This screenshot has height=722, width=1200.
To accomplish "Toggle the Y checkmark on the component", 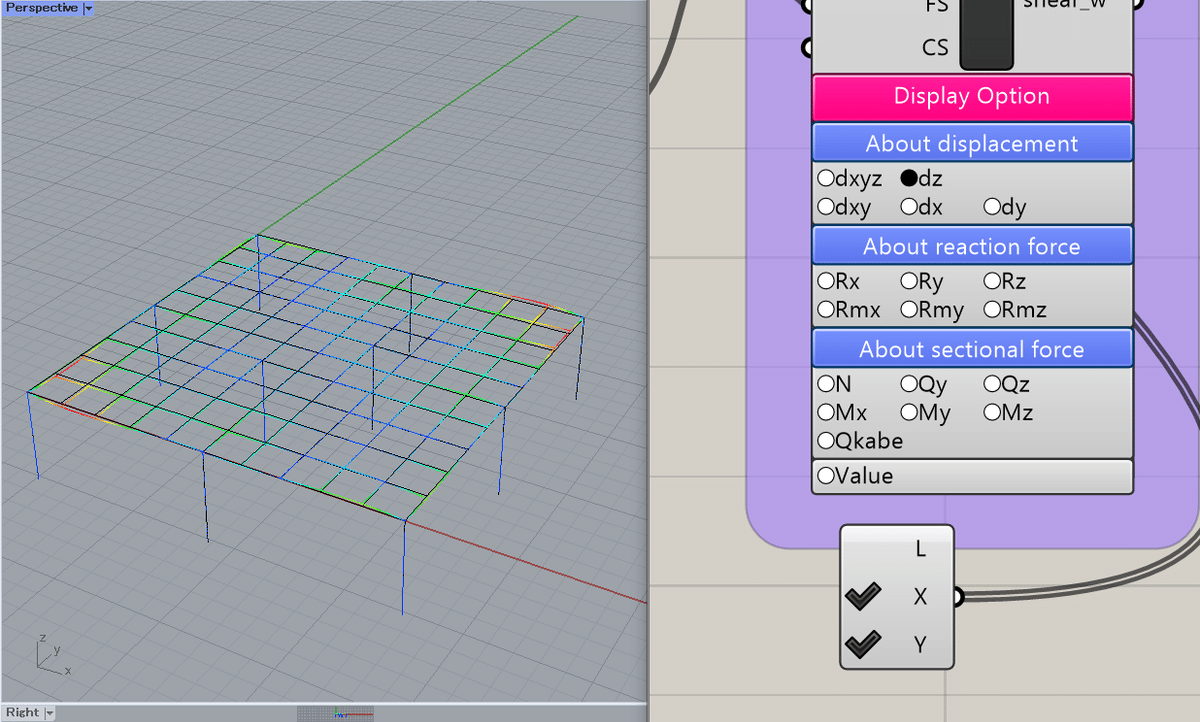I will click(x=863, y=645).
